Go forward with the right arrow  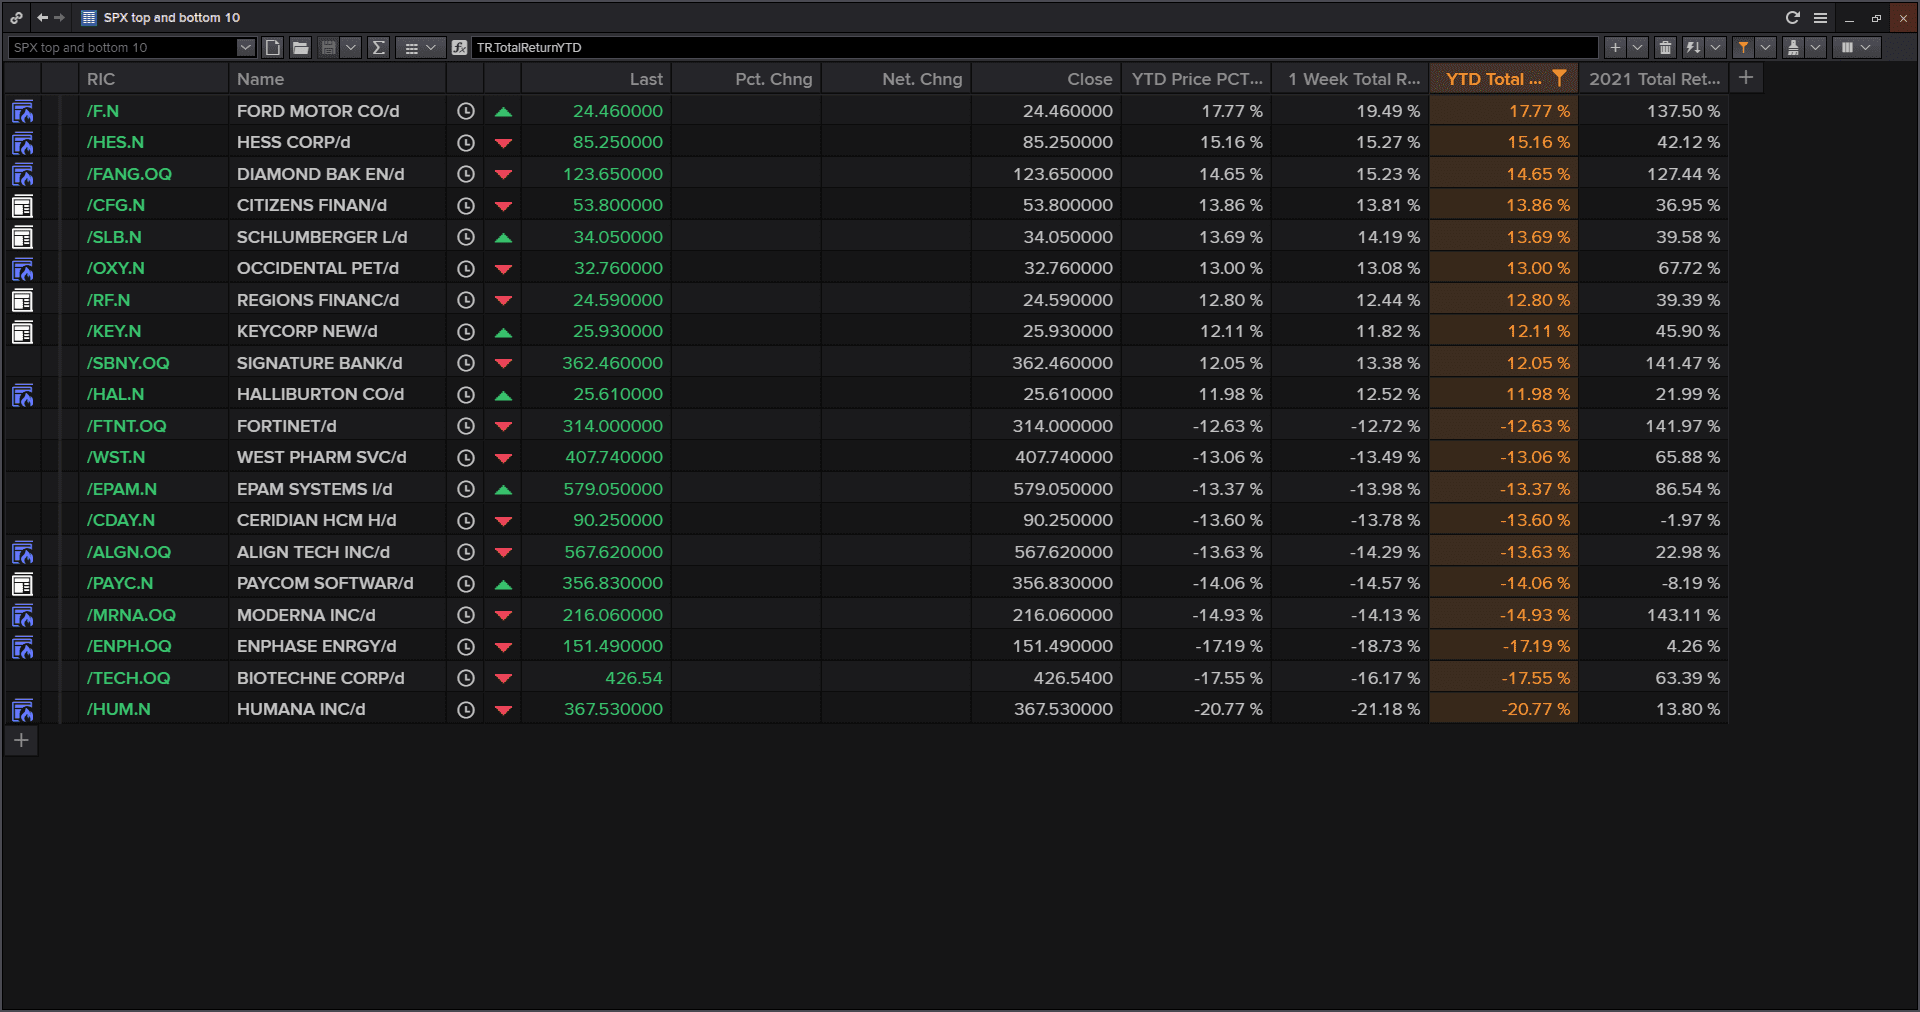pyautogui.click(x=59, y=17)
